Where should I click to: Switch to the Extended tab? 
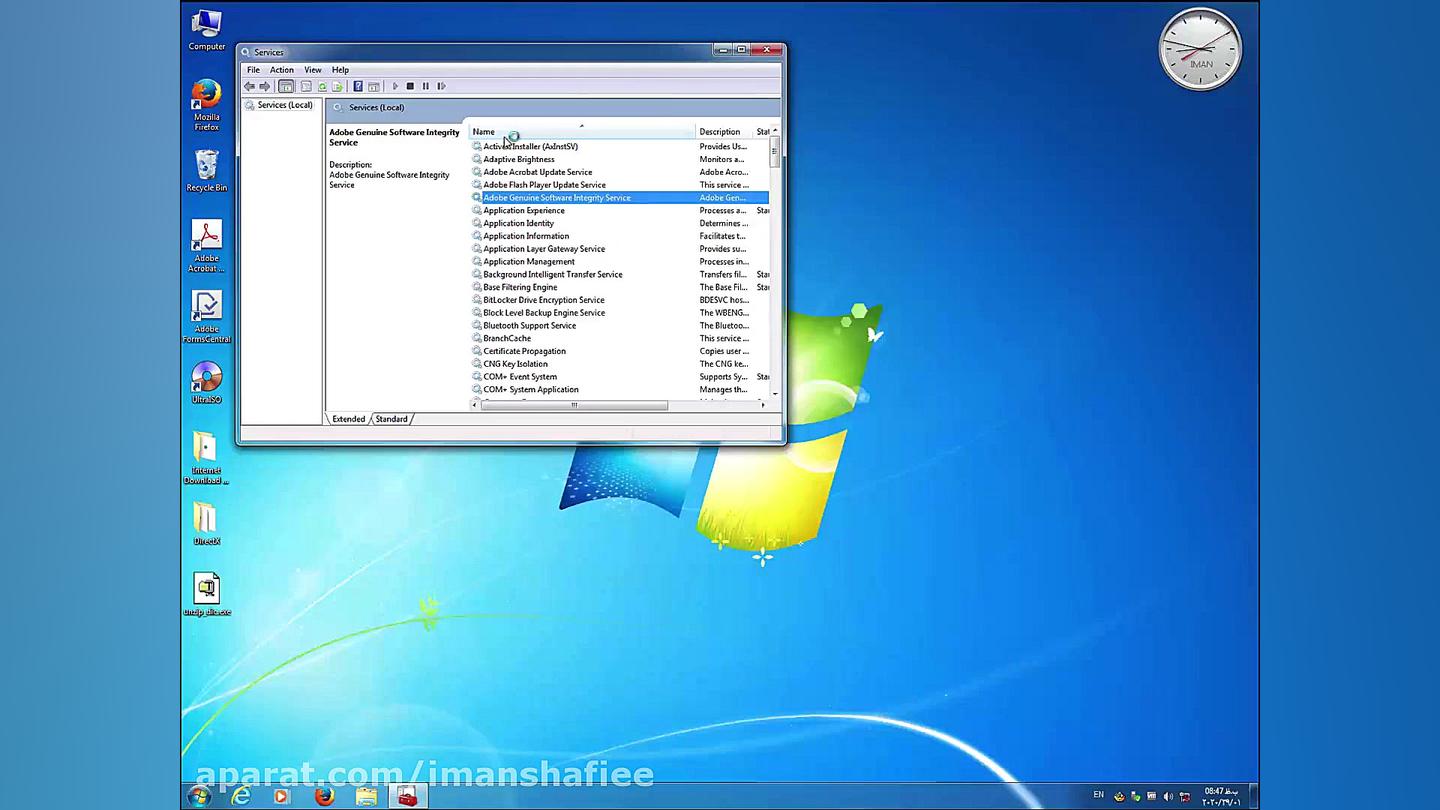[x=348, y=419]
